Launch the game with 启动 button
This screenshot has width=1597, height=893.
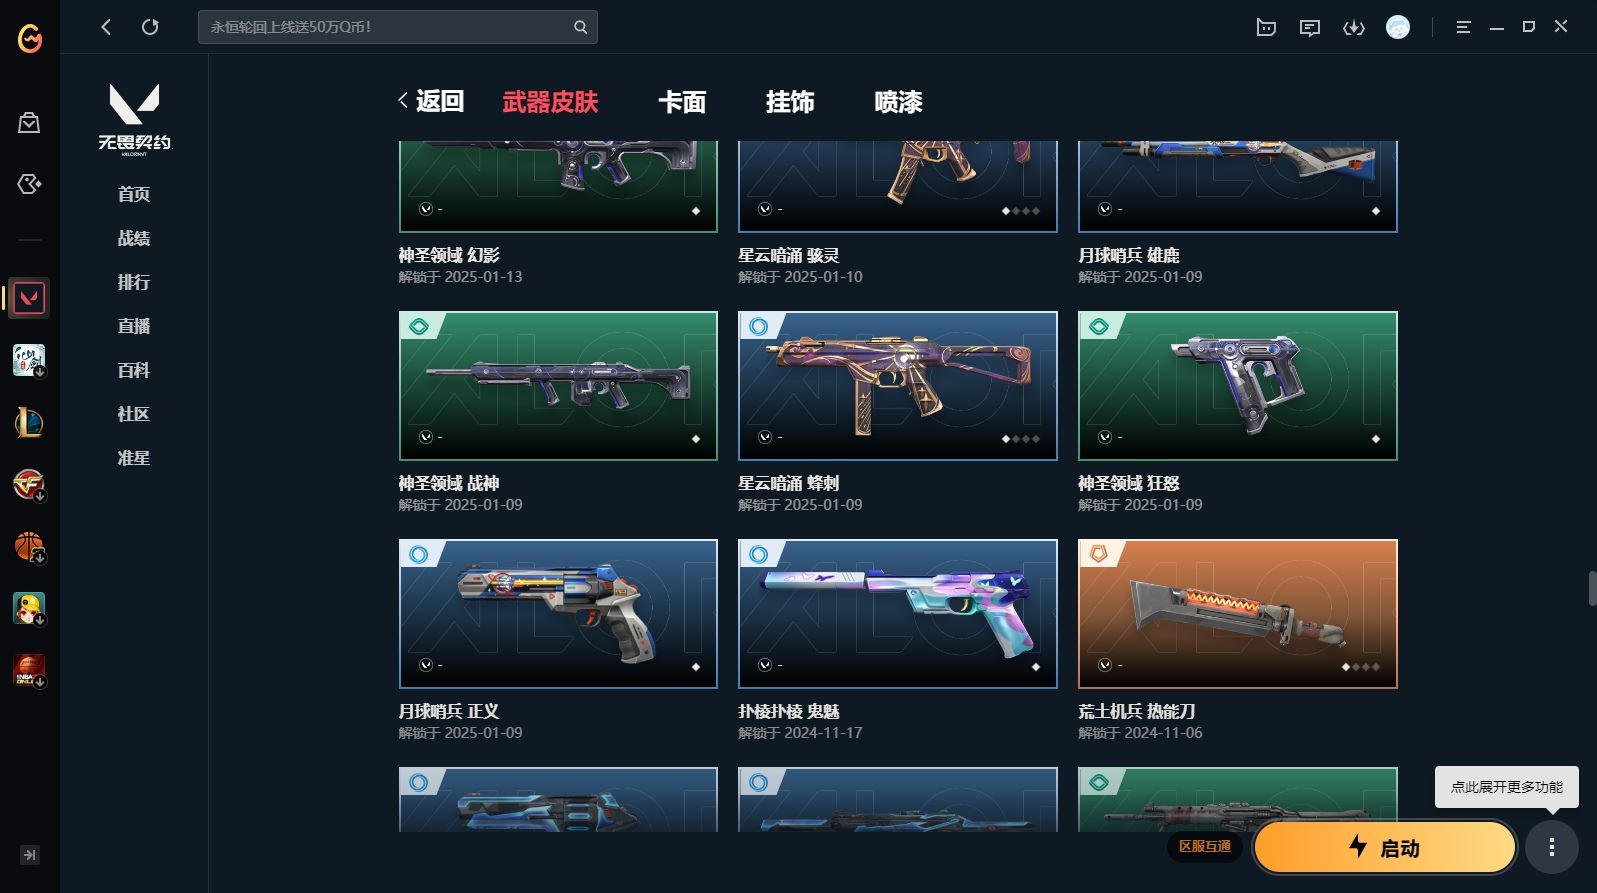pos(1385,848)
